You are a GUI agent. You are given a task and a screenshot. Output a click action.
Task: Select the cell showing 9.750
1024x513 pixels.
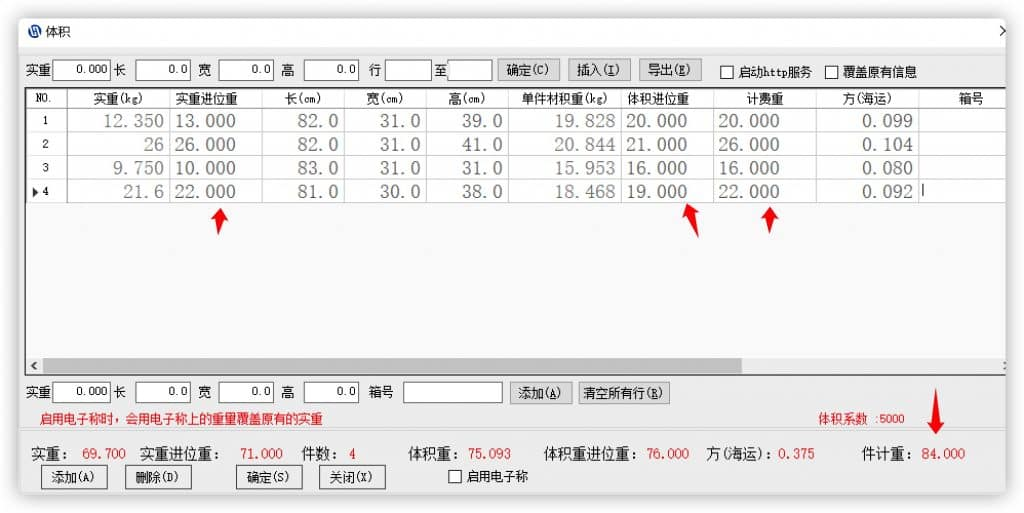[118, 168]
